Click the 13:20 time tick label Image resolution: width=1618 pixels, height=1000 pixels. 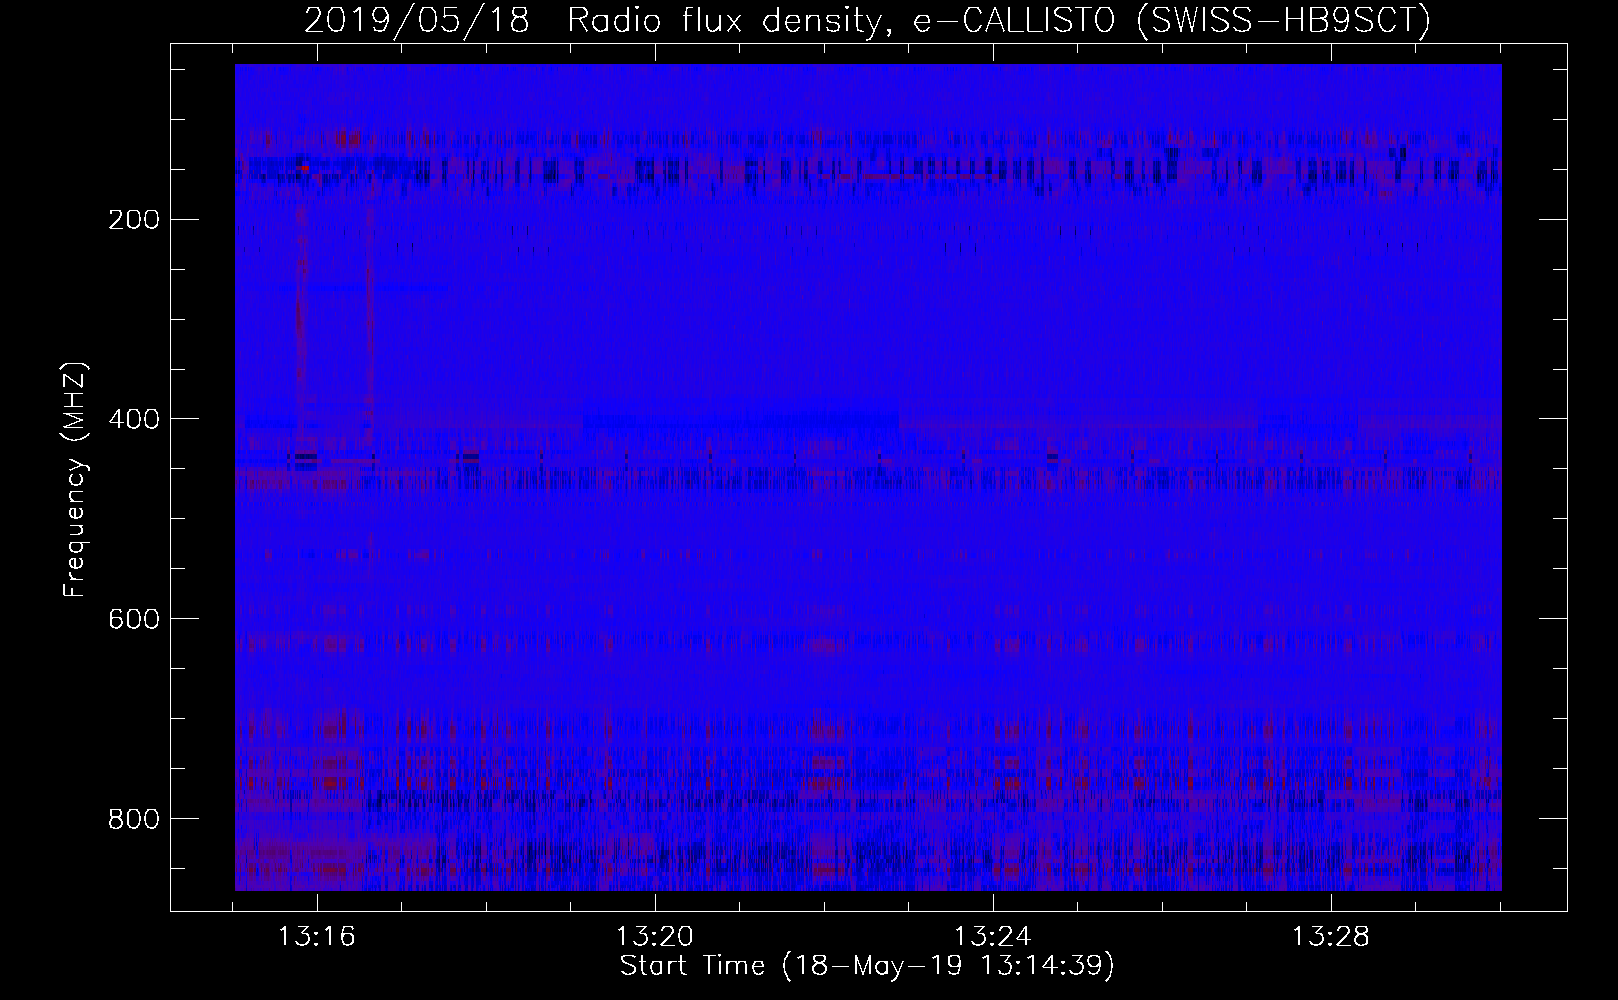pyautogui.click(x=654, y=938)
